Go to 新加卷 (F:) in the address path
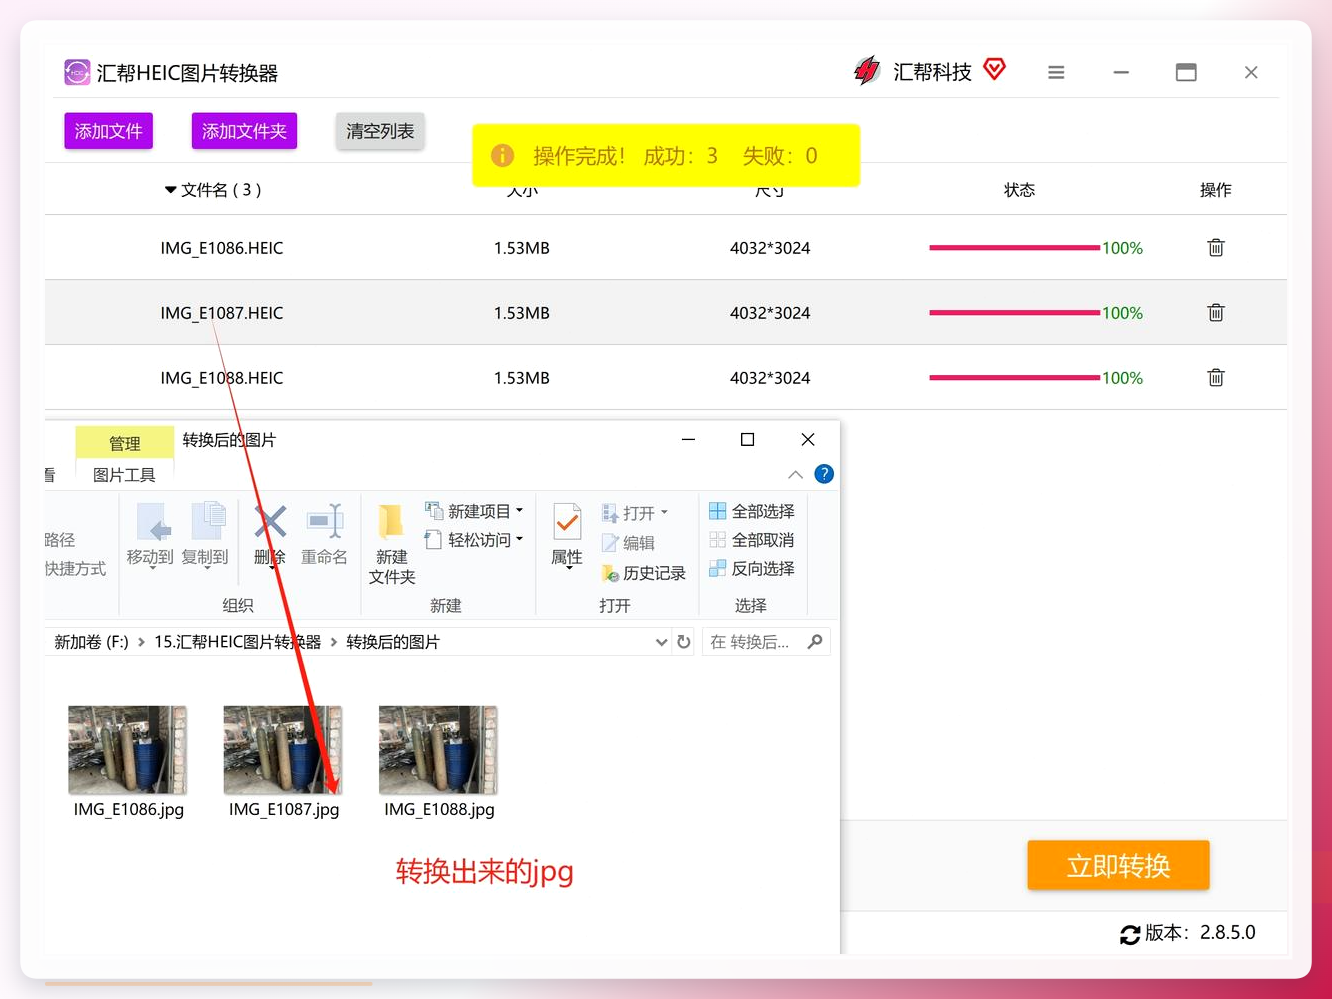This screenshot has width=1332, height=999. (91, 642)
